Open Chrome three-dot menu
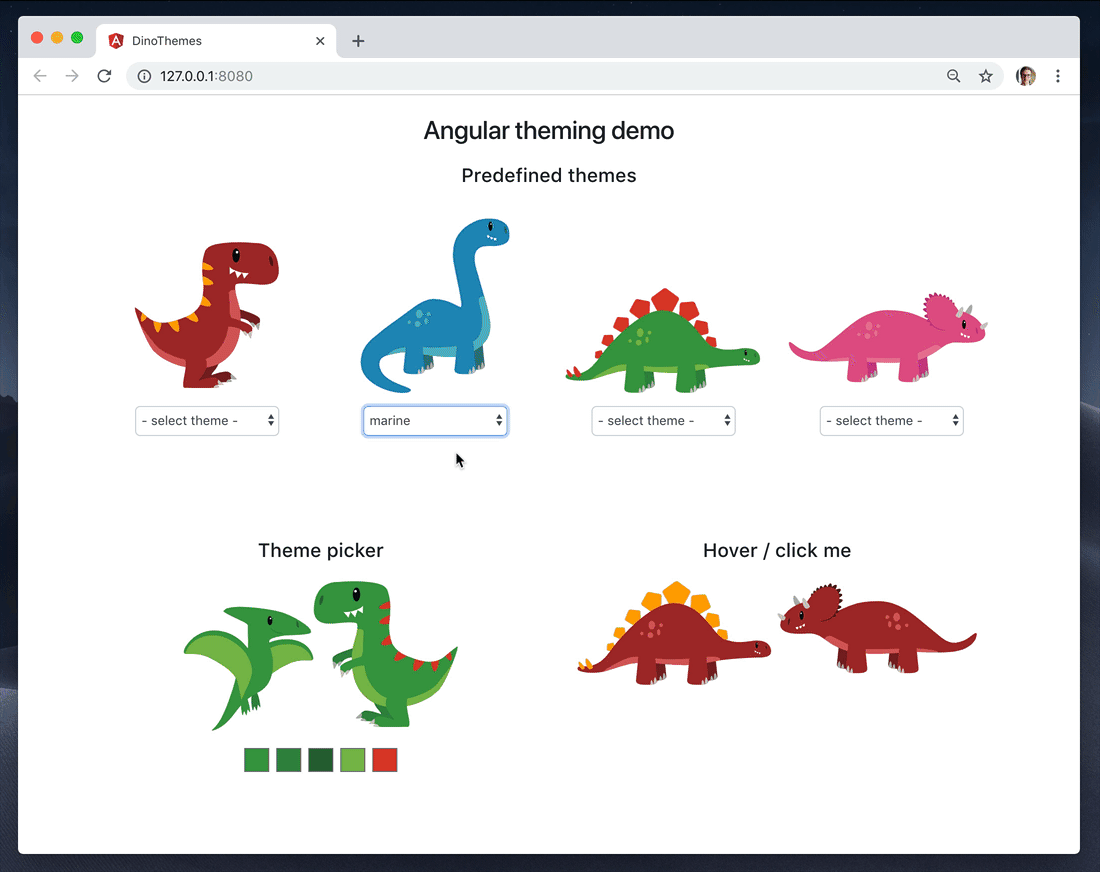The image size is (1100, 872). pos(1058,76)
